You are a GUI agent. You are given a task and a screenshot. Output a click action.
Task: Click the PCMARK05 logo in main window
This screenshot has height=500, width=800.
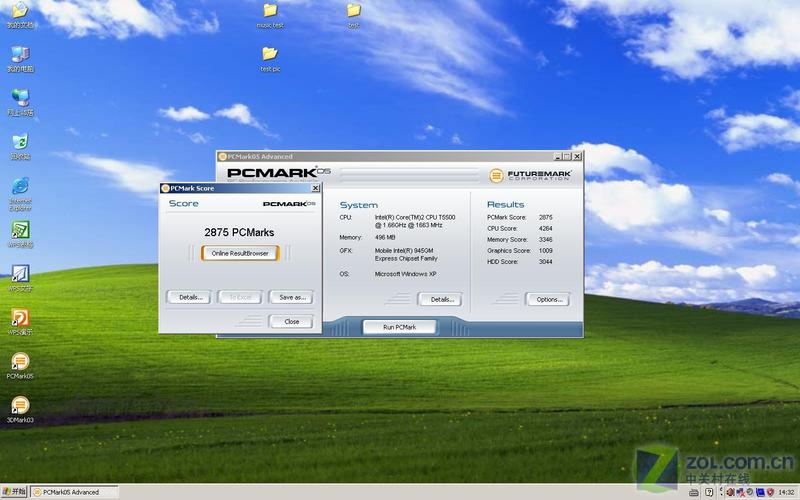pyautogui.click(x=279, y=172)
